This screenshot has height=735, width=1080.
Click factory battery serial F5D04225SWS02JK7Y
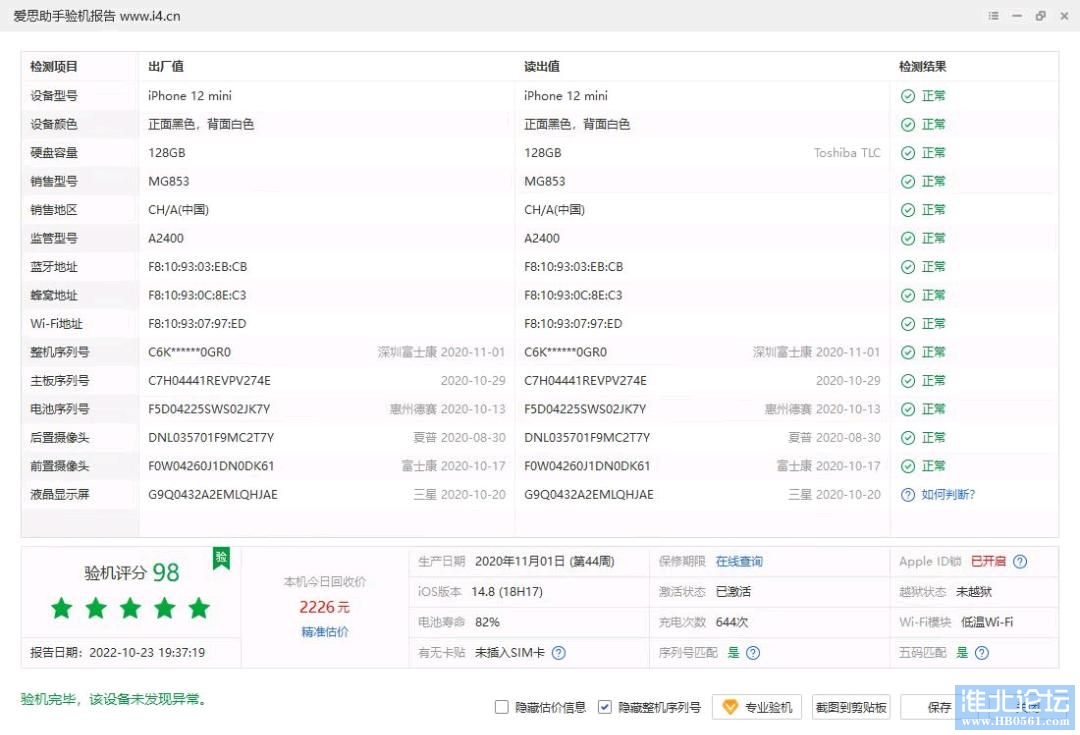click(x=209, y=409)
